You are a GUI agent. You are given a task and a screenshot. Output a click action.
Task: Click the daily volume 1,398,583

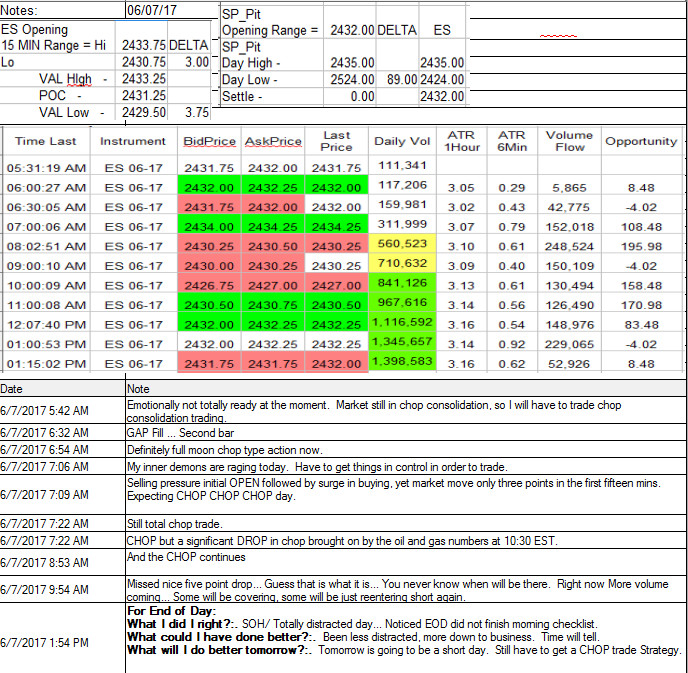point(402,362)
